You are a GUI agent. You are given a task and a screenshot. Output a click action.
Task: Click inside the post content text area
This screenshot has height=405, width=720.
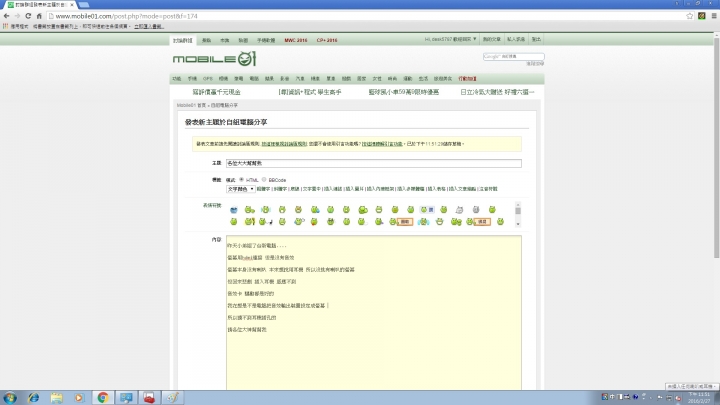(x=373, y=313)
